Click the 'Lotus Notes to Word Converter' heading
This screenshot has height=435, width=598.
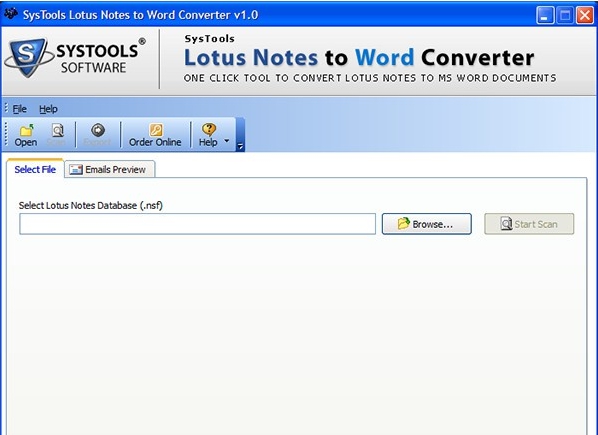(x=359, y=58)
